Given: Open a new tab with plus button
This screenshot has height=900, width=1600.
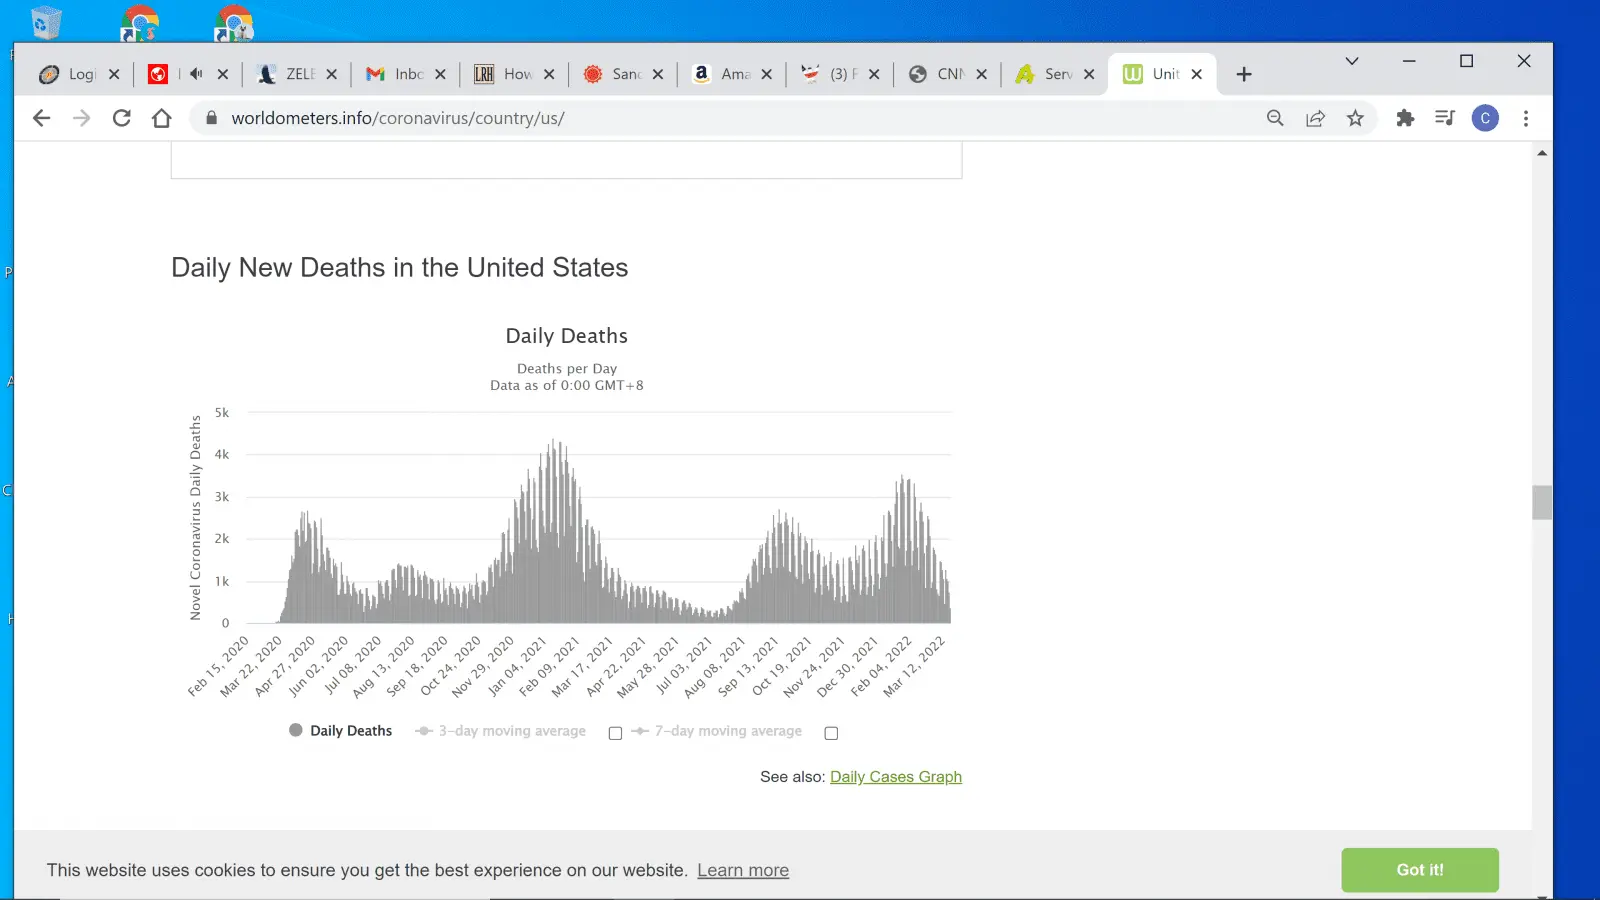Looking at the screenshot, I should pos(1244,74).
